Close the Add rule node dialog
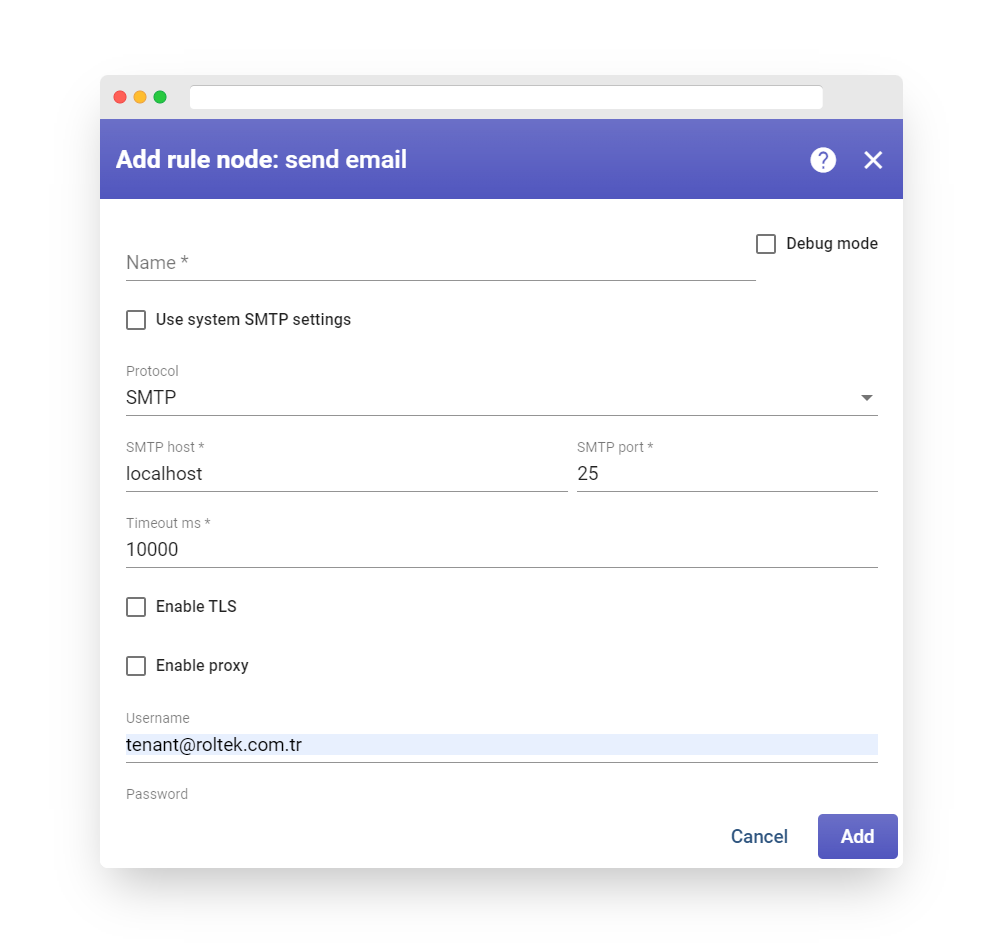Screen dimensions: 1003x943 pyautogui.click(x=873, y=160)
